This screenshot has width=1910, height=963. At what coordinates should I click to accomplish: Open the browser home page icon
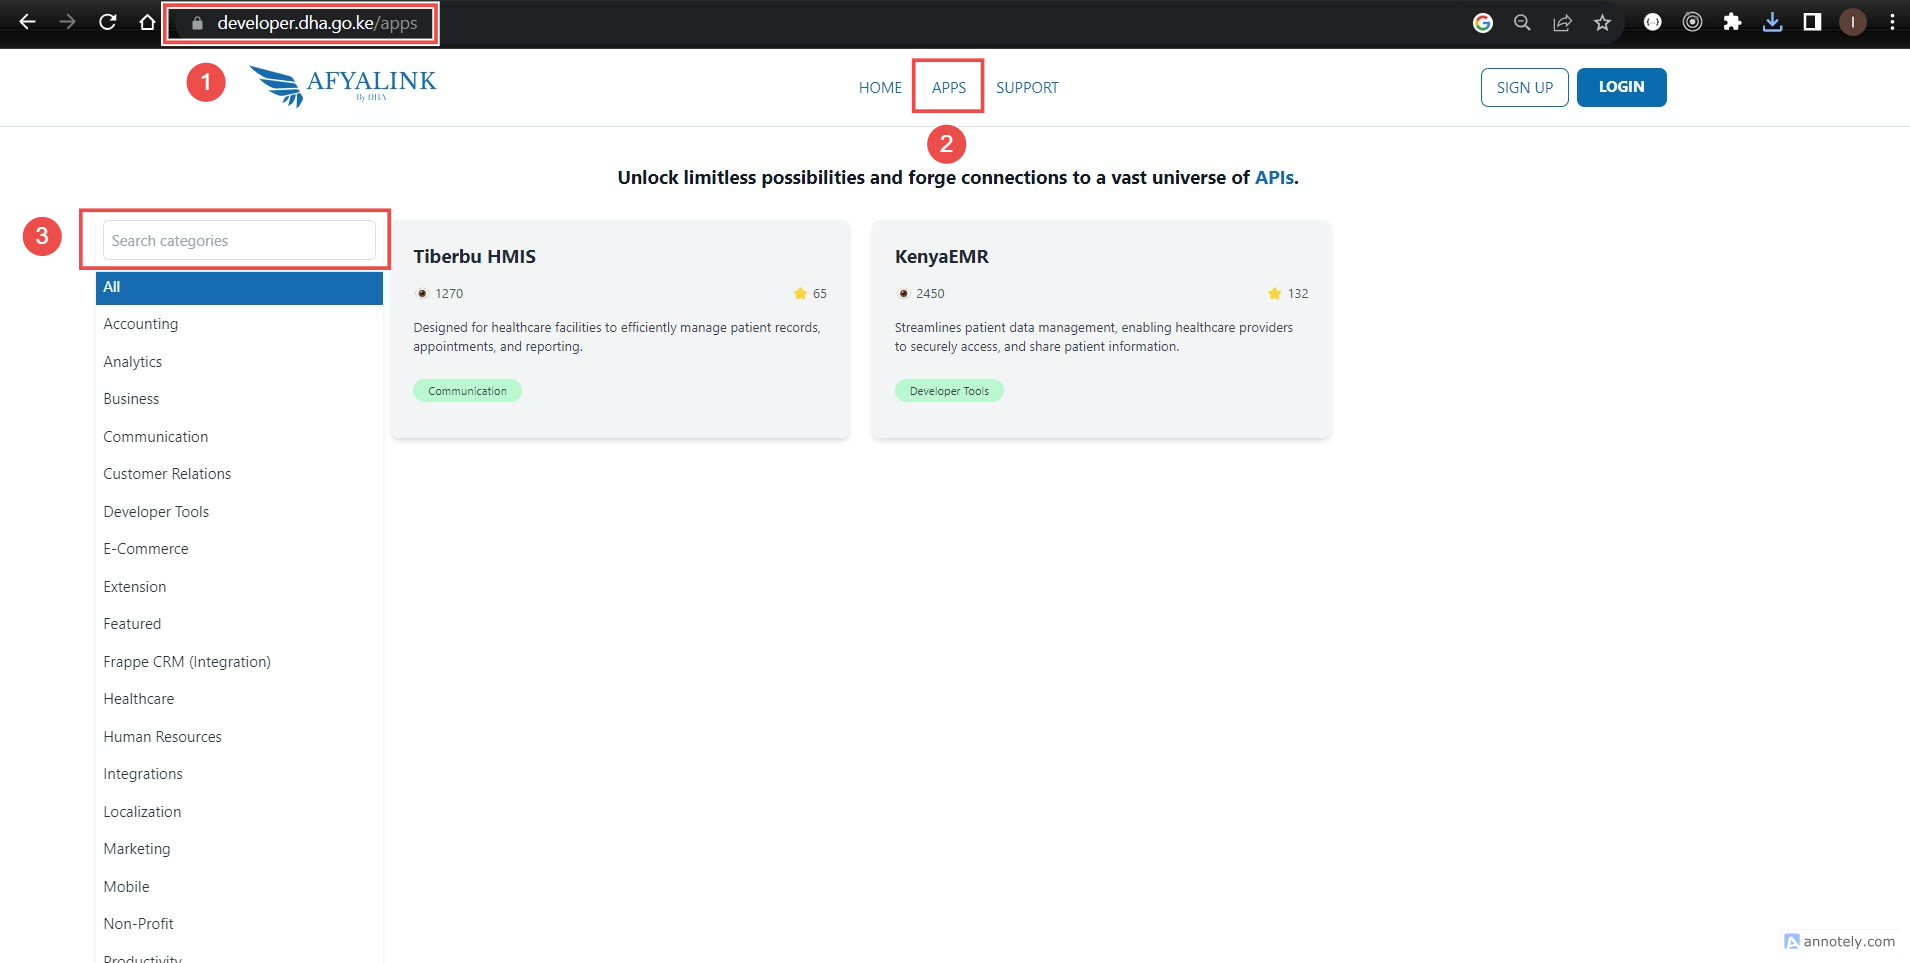[x=147, y=22]
